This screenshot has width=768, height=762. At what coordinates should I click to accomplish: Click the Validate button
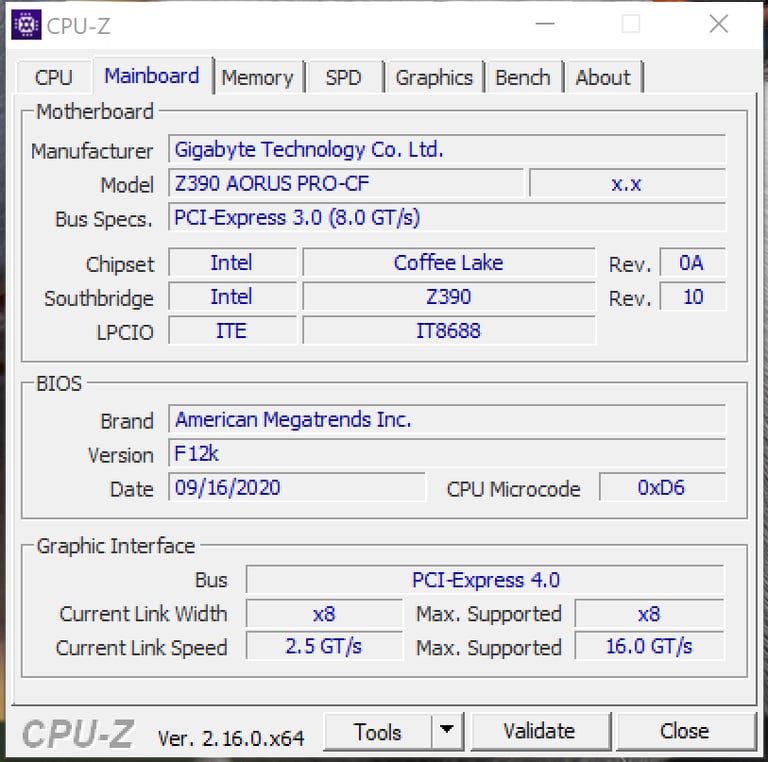pos(540,731)
